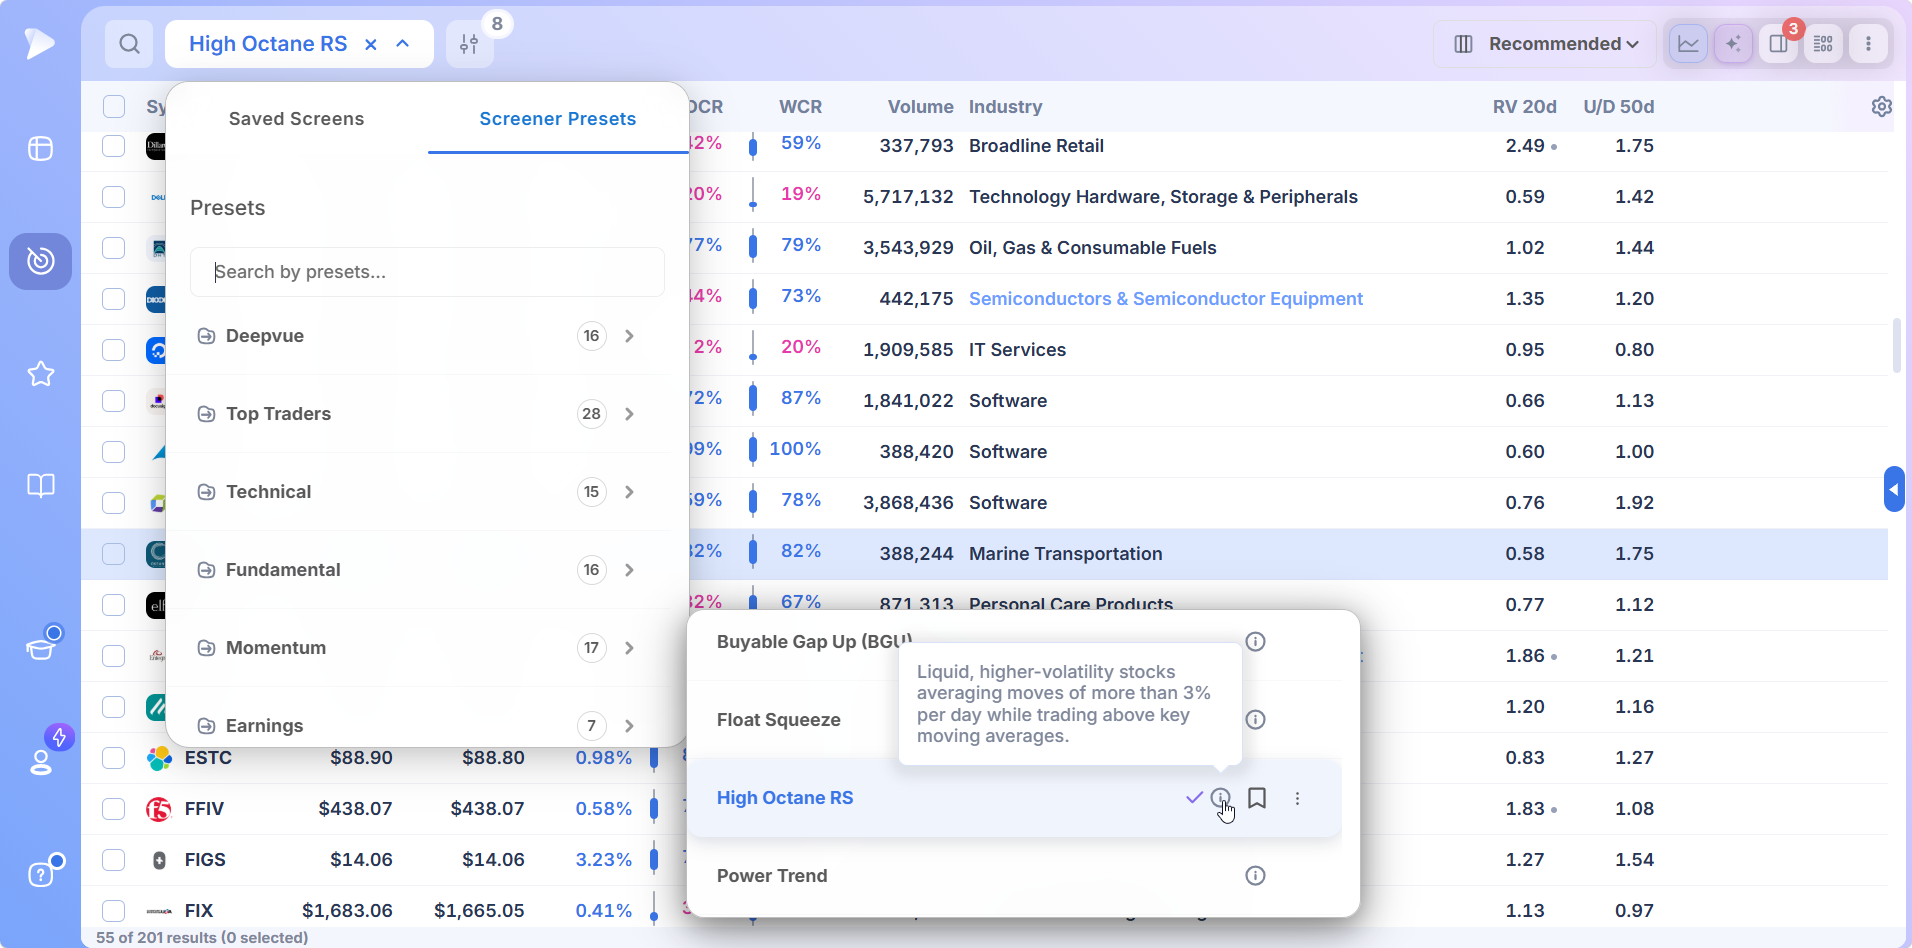This screenshot has height=948, width=1912.
Task: Click the grid layout icon in top toolbar
Action: coord(1823,44)
